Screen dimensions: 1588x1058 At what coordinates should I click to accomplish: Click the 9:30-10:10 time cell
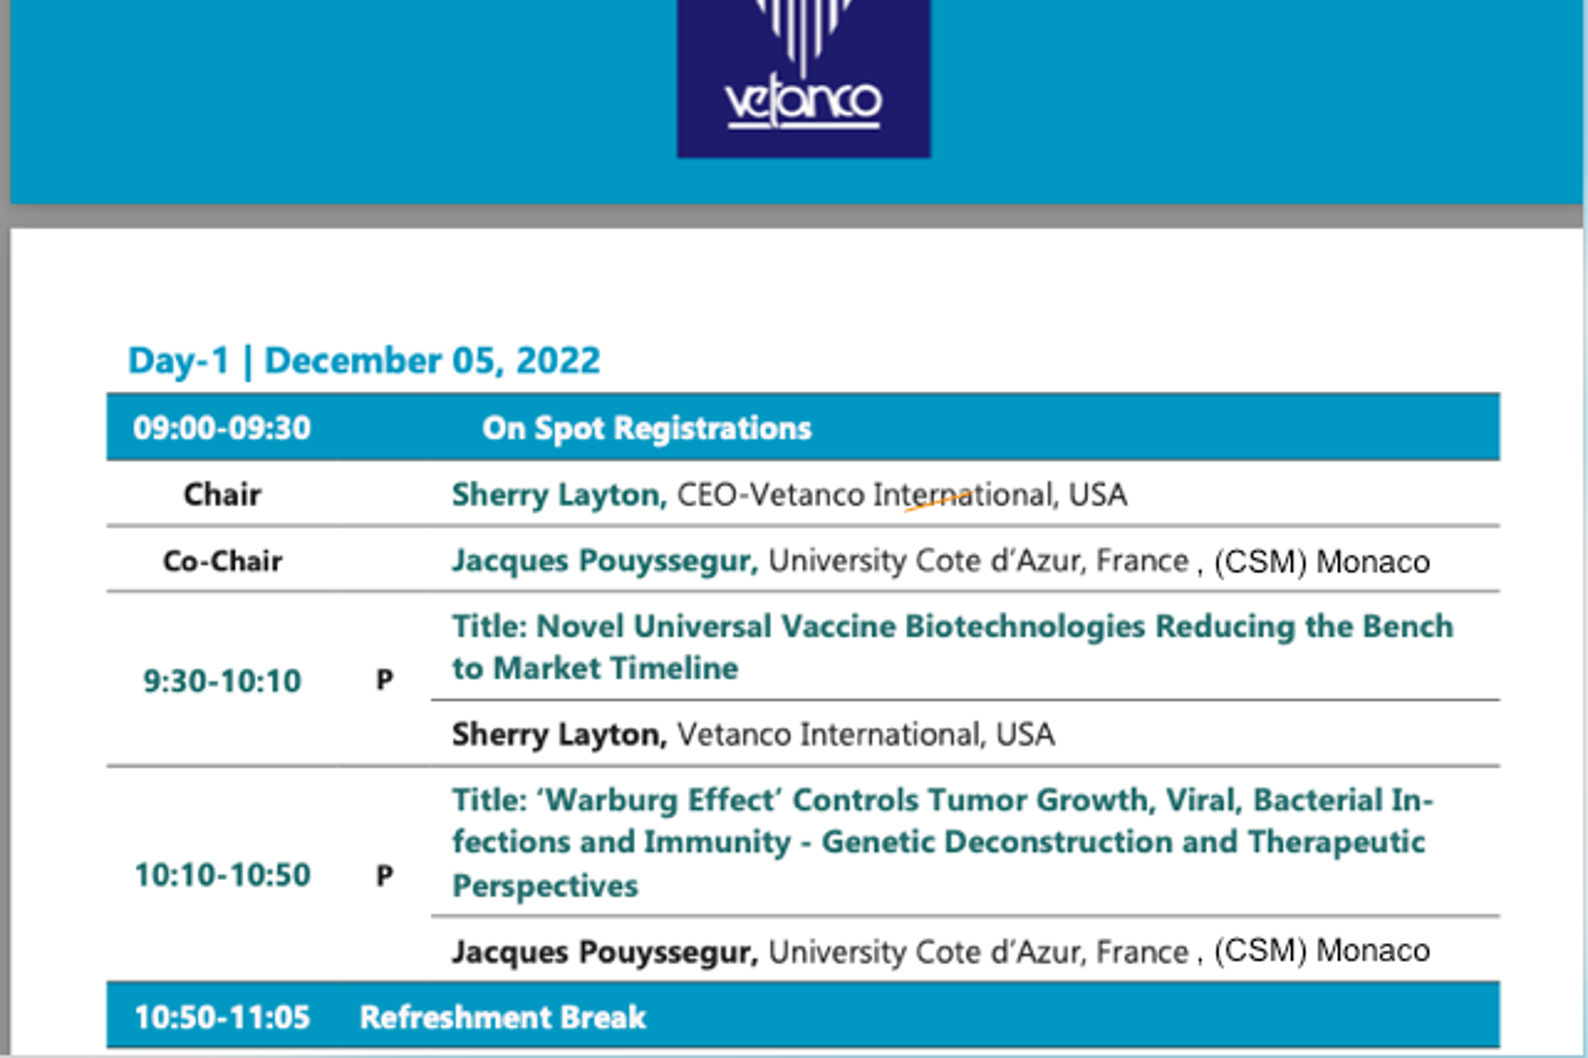pyautogui.click(x=222, y=681)
